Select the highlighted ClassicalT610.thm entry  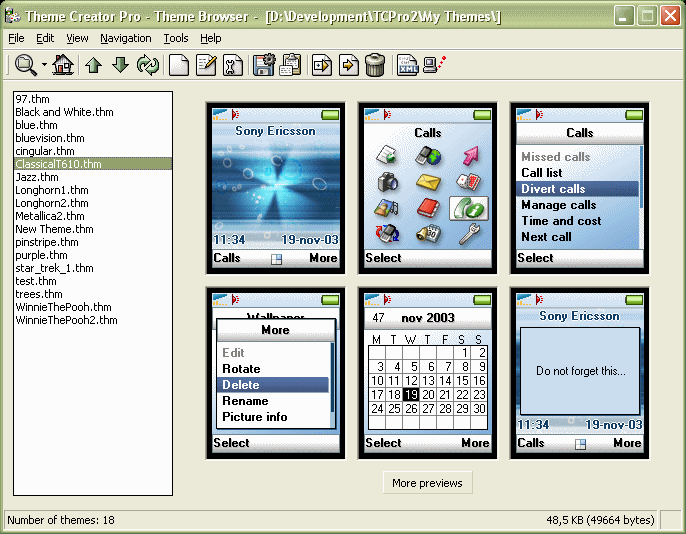pyautogui.click(x=93, y=164)
